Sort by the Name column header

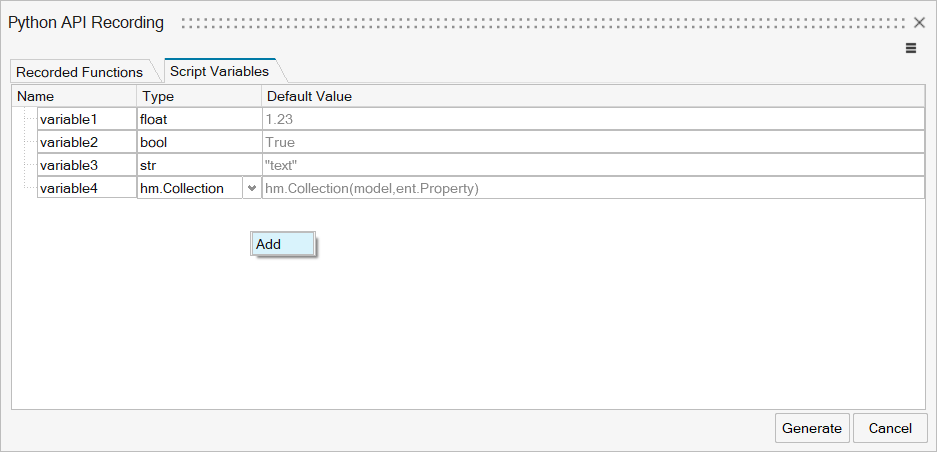point(74,96)
